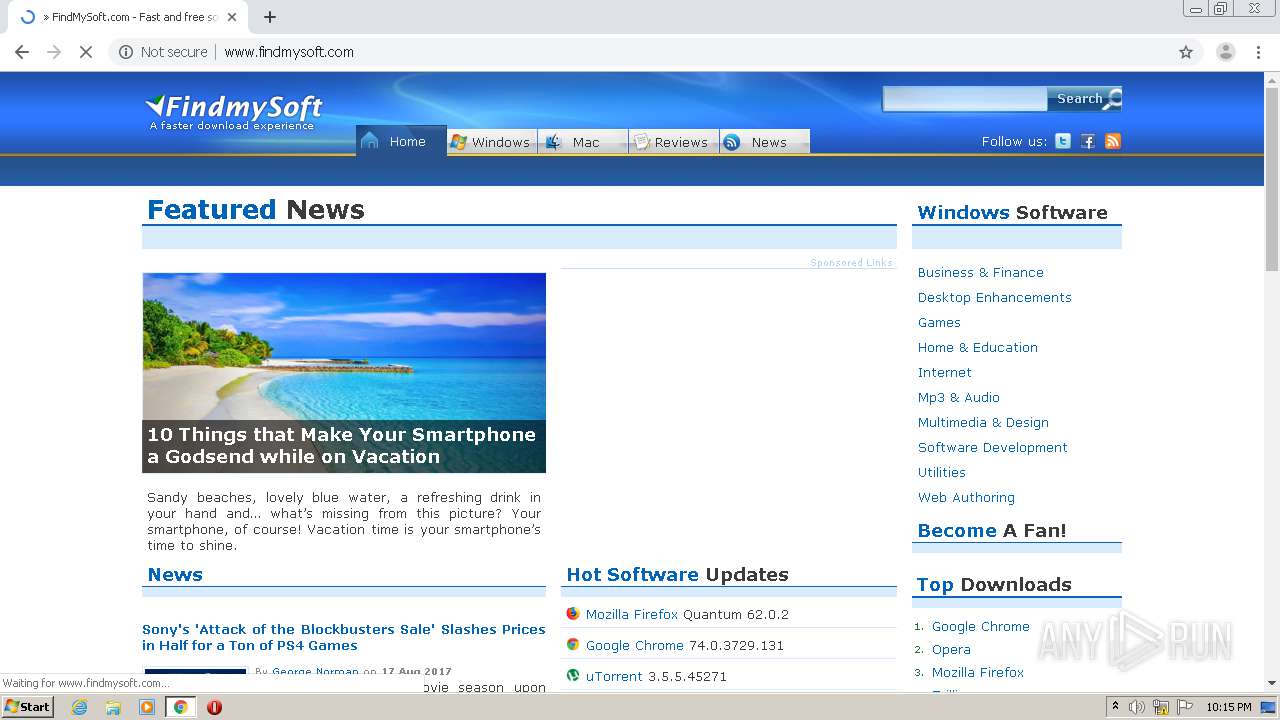Open Mozilla Firefox in Top Downloads
The height and width of the screenshot is (720, 1280).
coord(978,672)
